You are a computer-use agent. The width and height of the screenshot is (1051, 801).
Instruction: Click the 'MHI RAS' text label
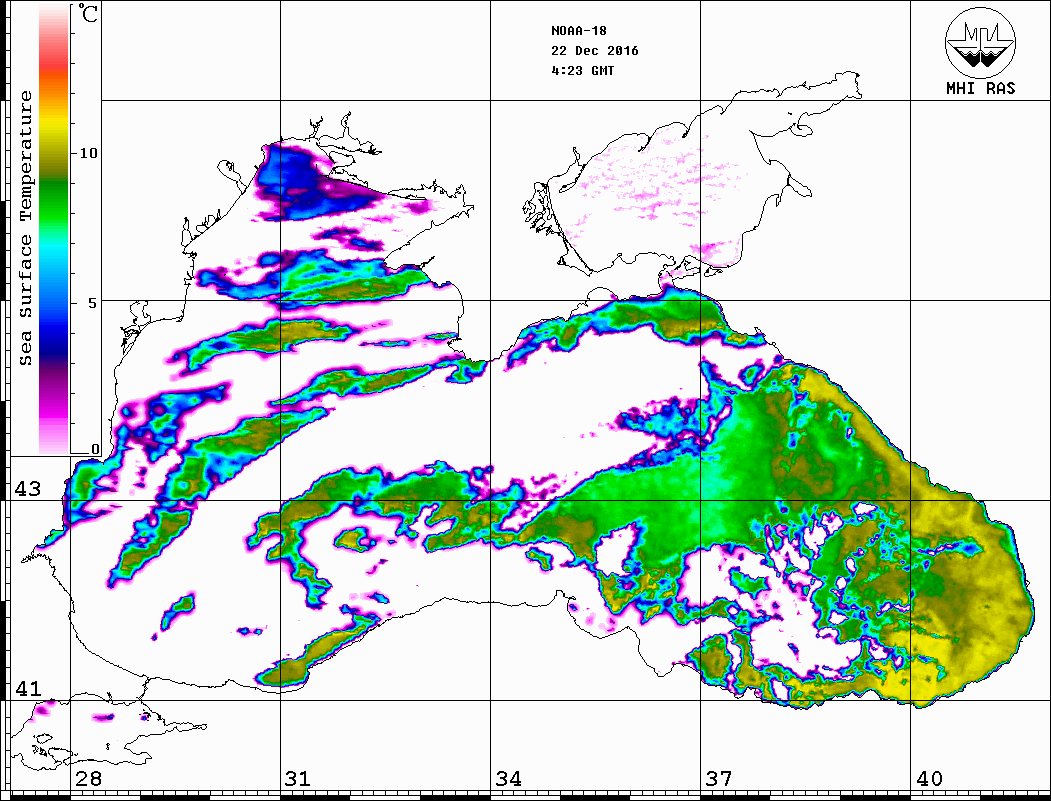click(980, 88)
